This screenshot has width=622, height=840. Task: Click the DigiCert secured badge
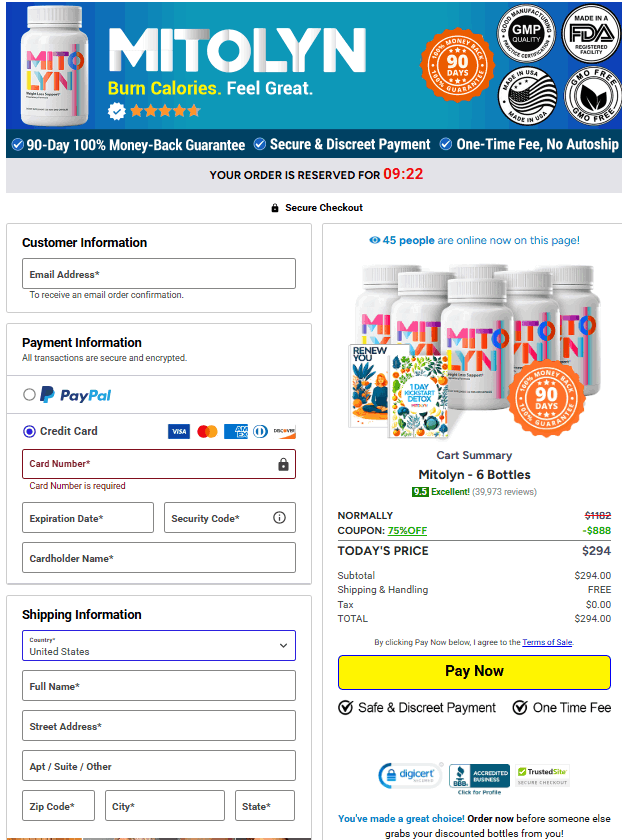410,775
